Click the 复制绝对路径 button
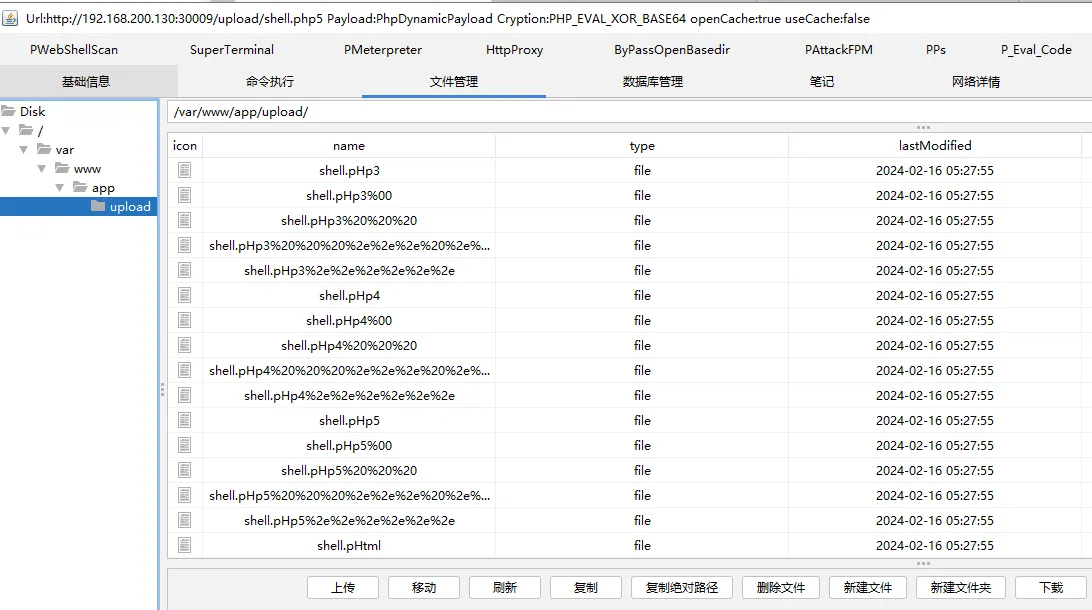Image resolution: width=1092 pixels, height=610 pixels. coord(682,588)
